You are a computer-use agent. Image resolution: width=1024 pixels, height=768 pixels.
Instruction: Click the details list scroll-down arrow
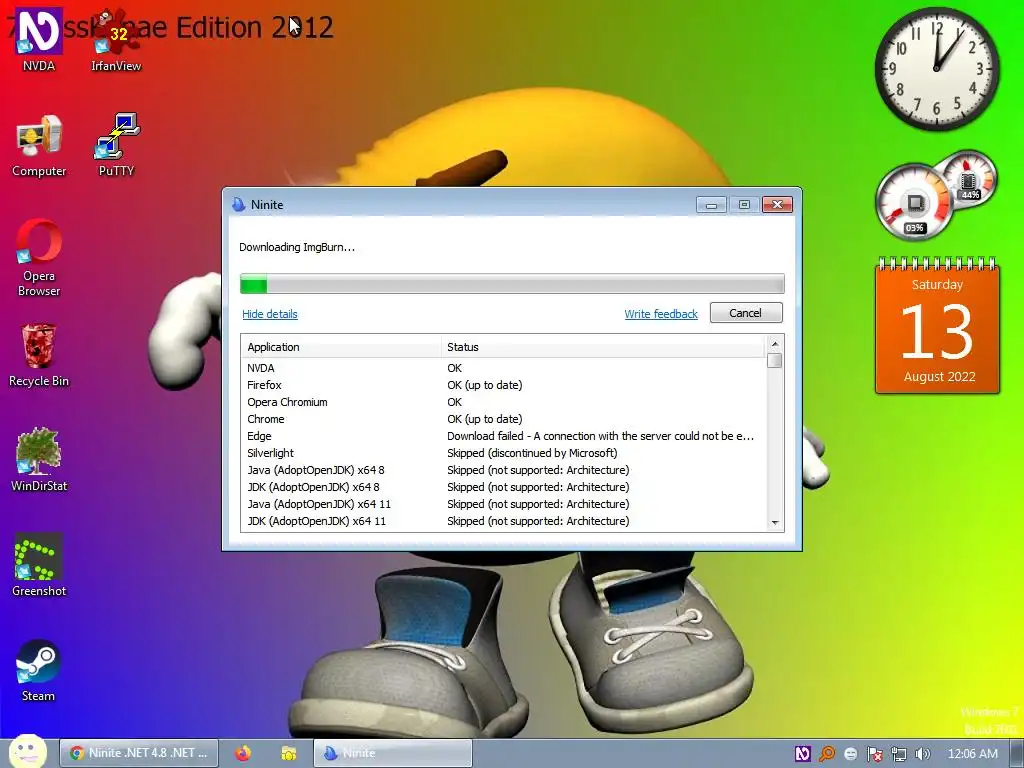pos(775,522)
